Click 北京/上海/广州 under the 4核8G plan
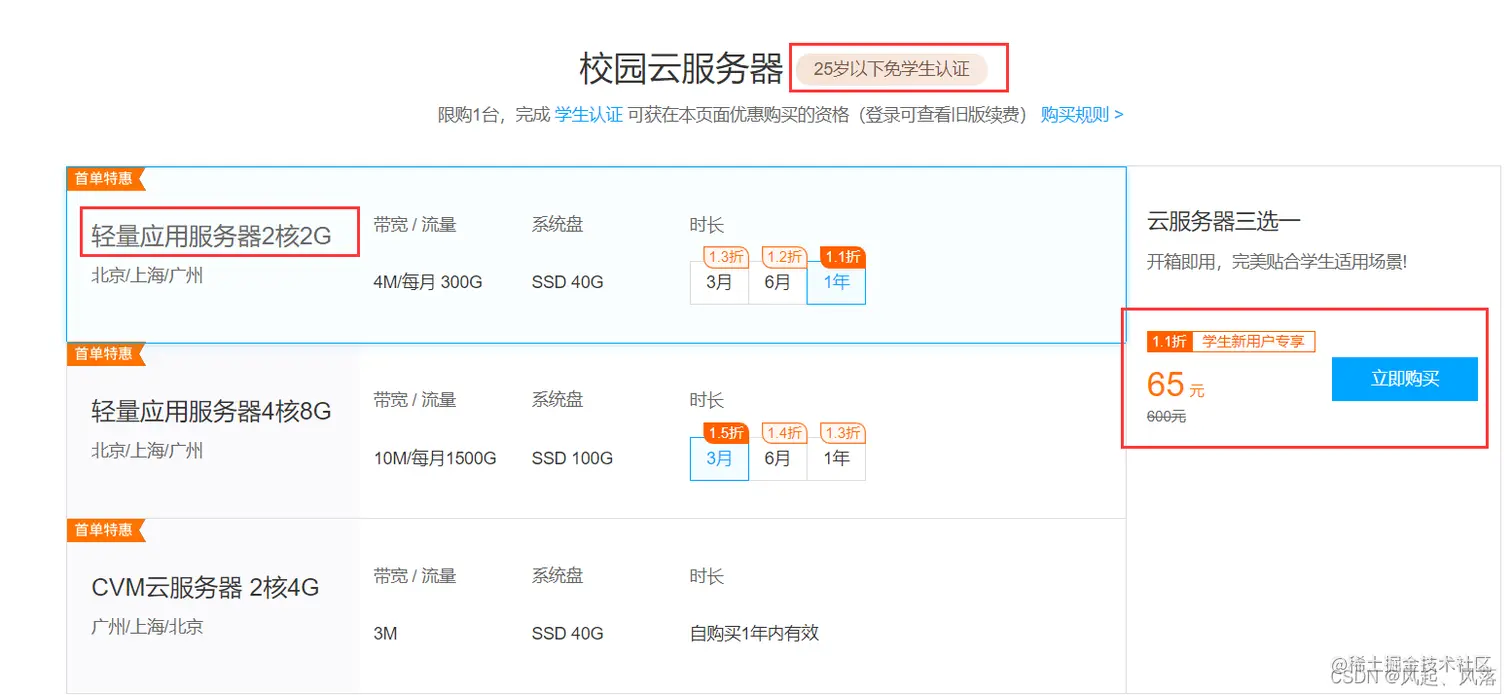The image size is (1512, 695). pyautogui.click(x=147, y=451)
